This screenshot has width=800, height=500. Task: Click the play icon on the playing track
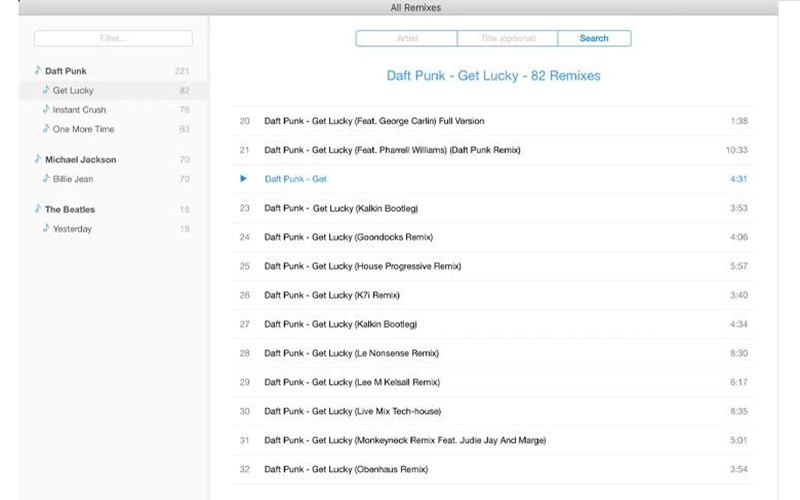(x=243, y=179)
